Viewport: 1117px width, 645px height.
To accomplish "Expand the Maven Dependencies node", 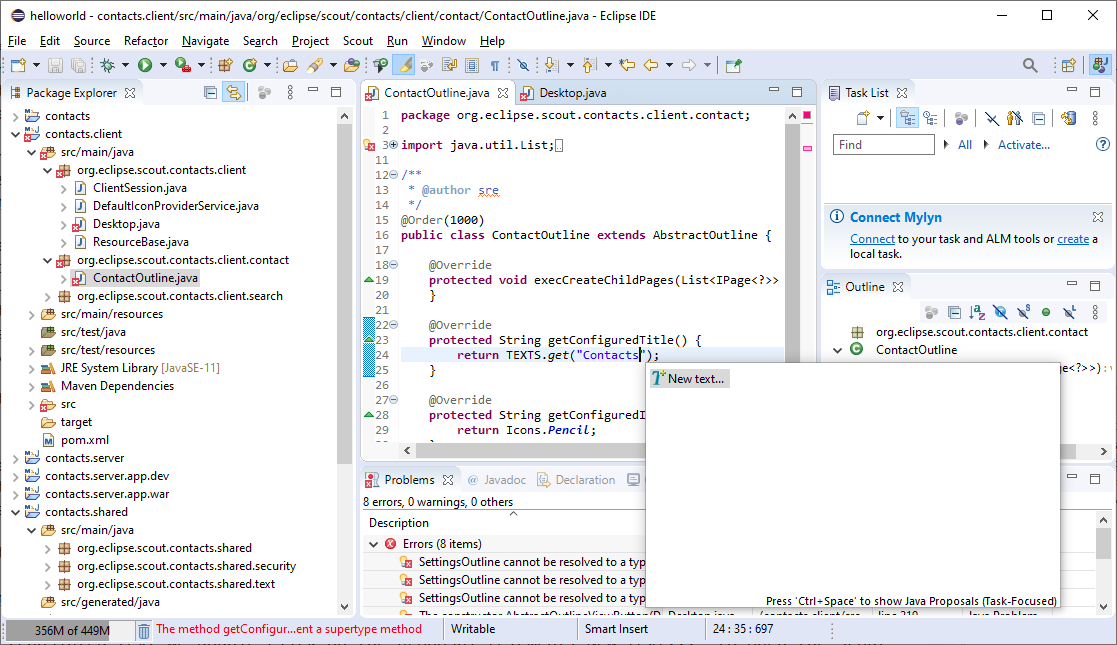I will click(33, 386).
